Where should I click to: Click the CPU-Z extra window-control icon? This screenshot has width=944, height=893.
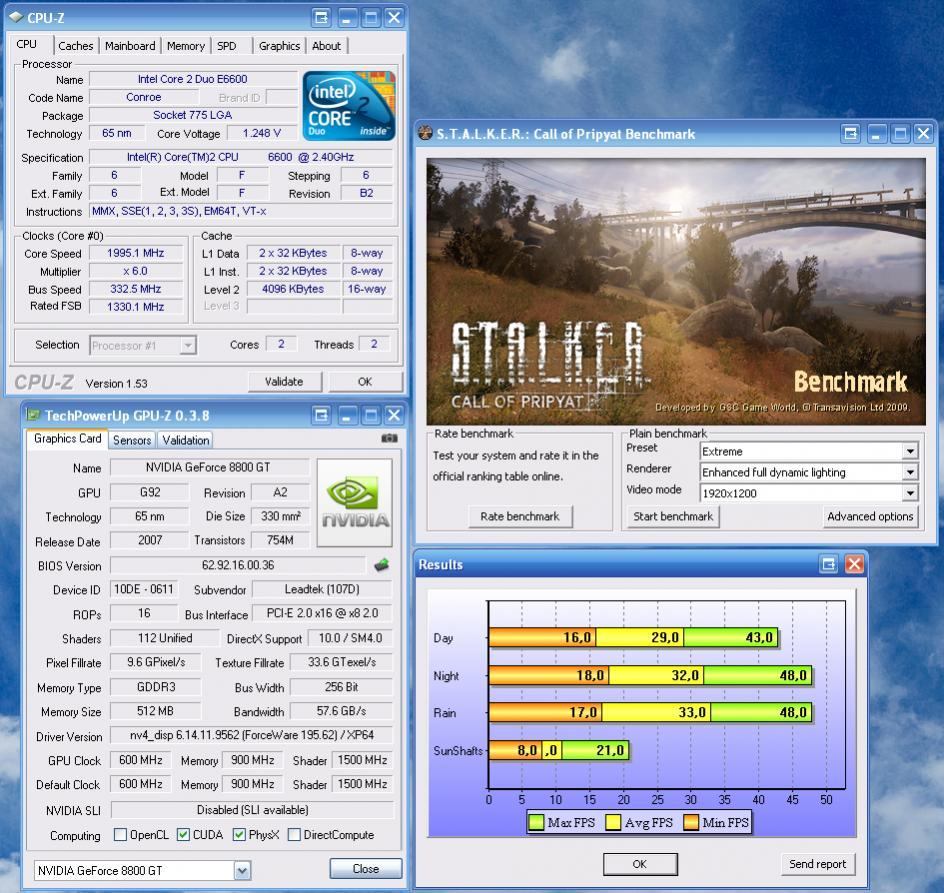pos(321,17)
